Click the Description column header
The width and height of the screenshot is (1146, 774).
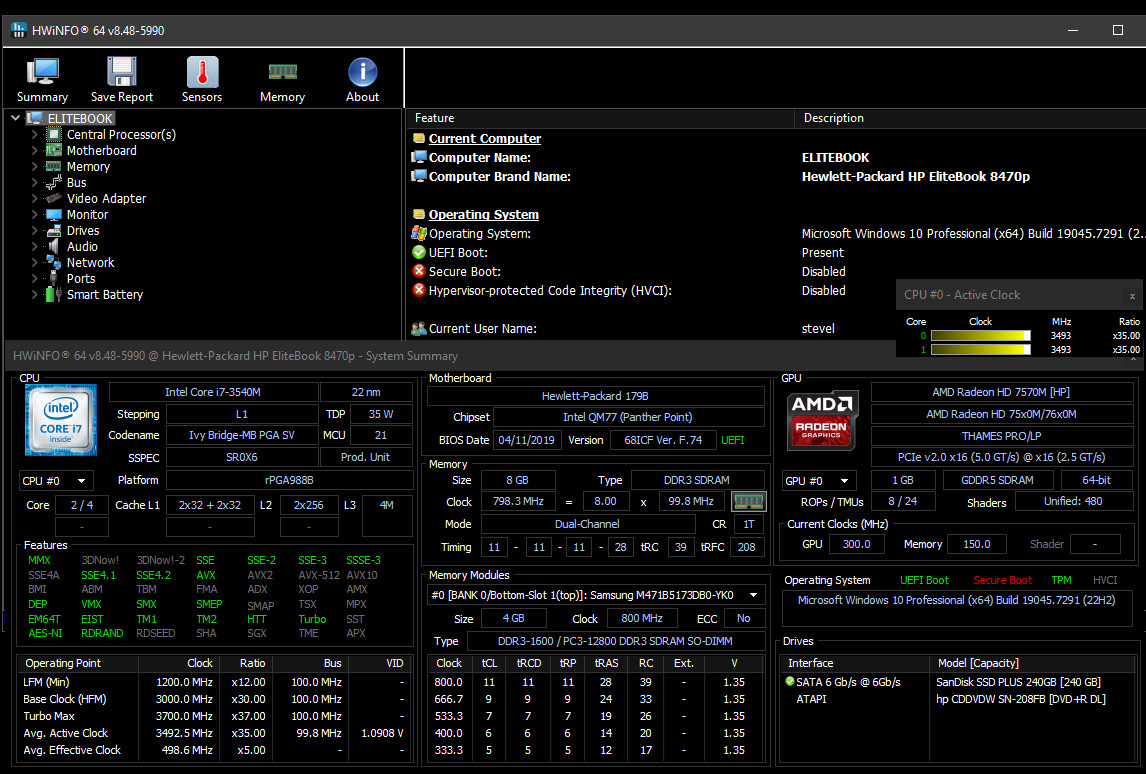pyautogui.click(x=970, y=118)
